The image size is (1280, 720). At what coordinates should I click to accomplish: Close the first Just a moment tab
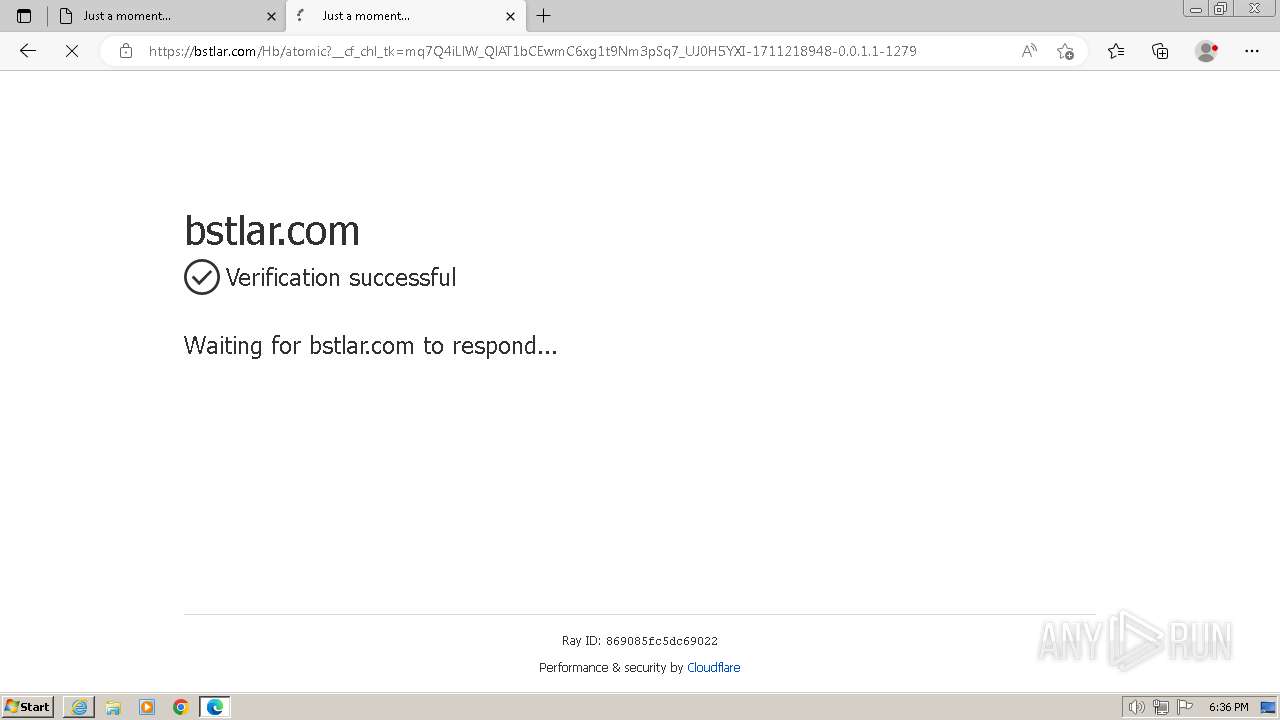[271, 16]
